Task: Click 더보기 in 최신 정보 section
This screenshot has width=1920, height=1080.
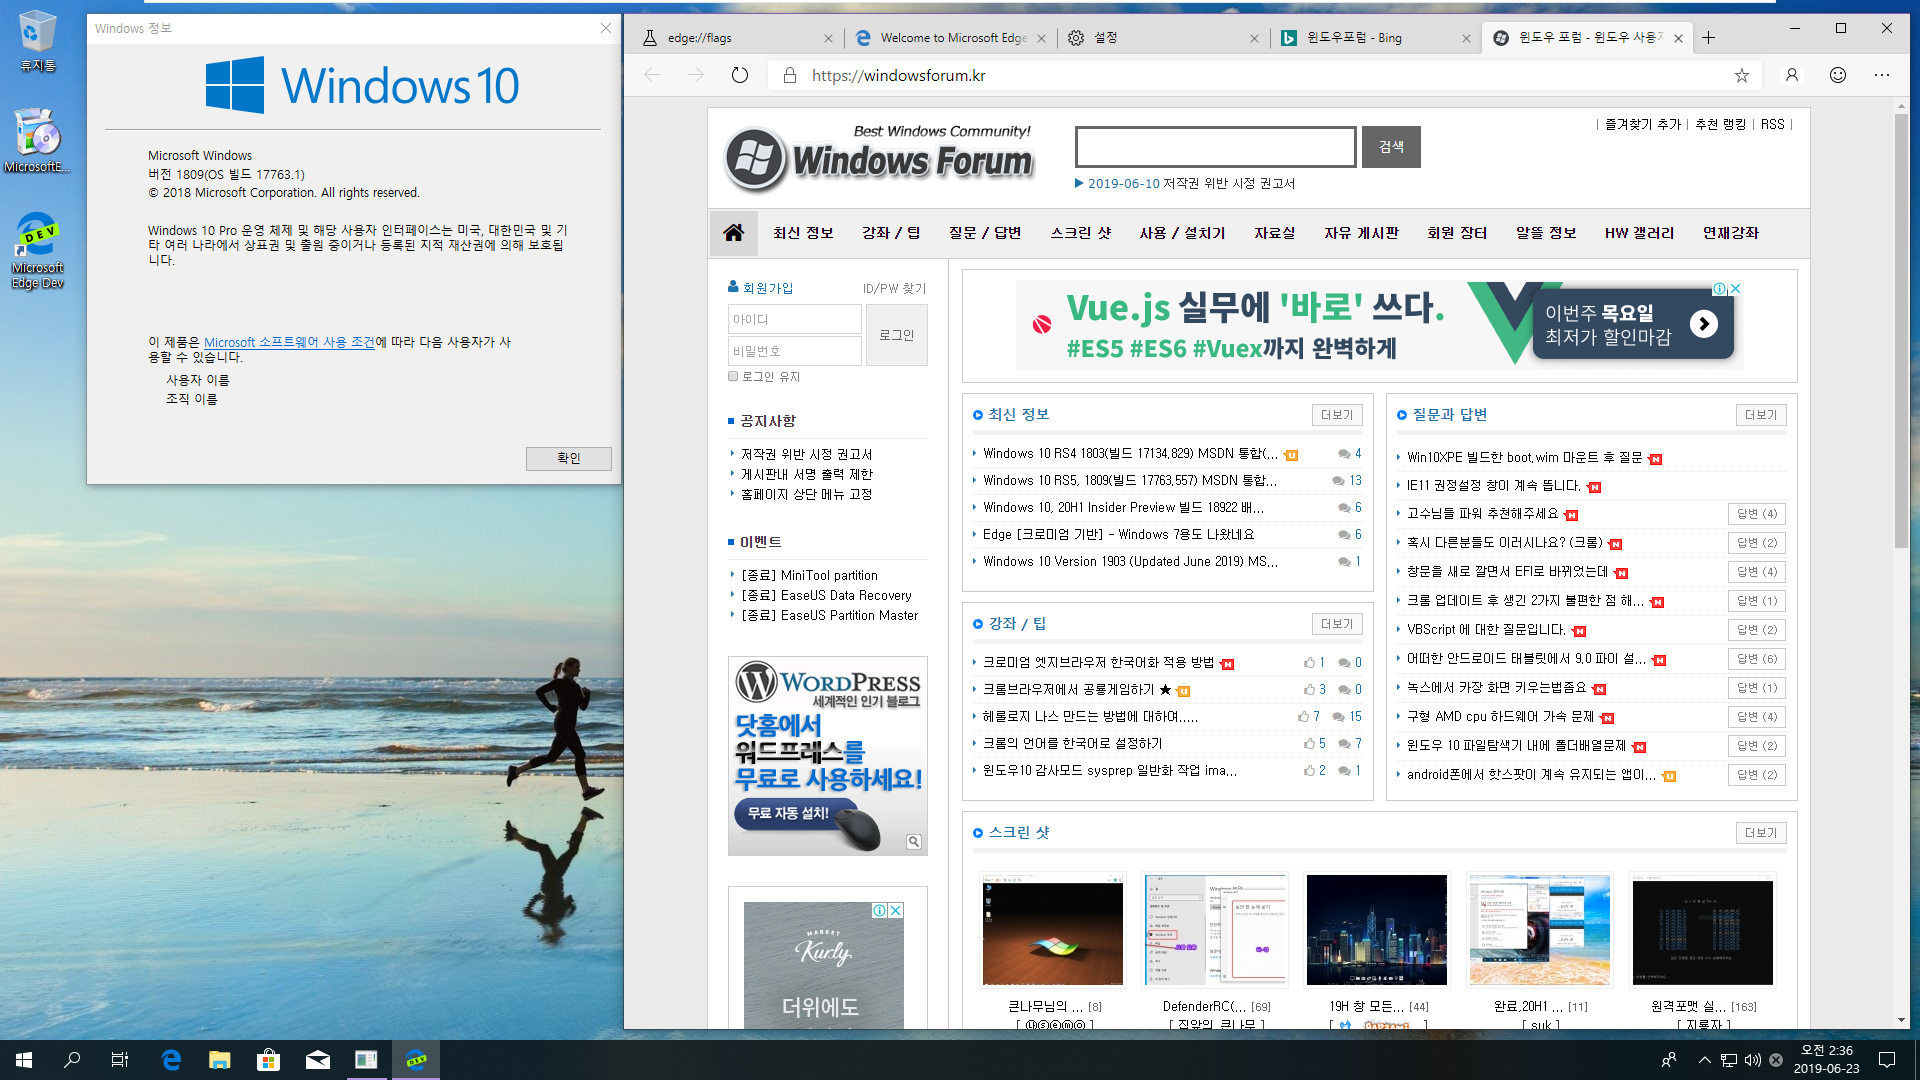Action: [x=1337, y=415]
